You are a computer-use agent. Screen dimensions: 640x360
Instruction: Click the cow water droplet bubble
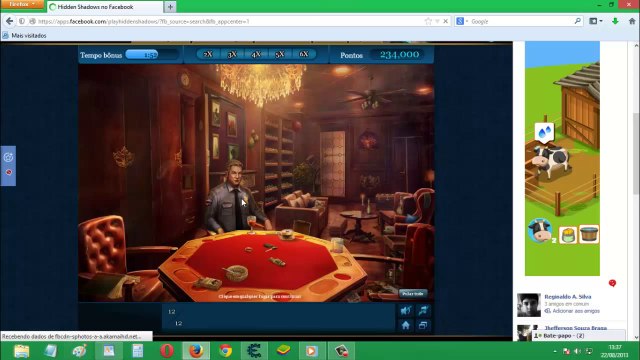pos(544,132)
